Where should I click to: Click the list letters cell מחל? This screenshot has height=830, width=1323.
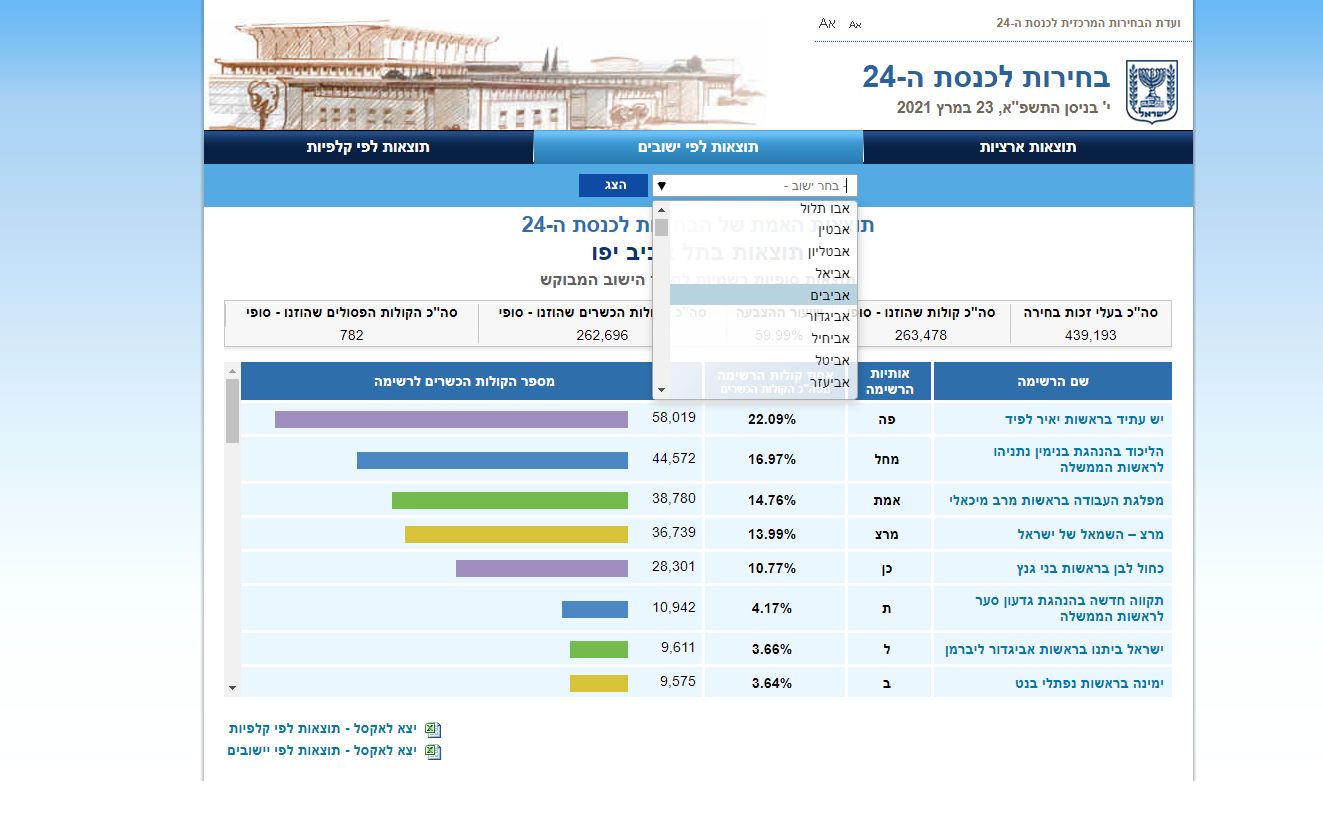click(x=890, y=459)
